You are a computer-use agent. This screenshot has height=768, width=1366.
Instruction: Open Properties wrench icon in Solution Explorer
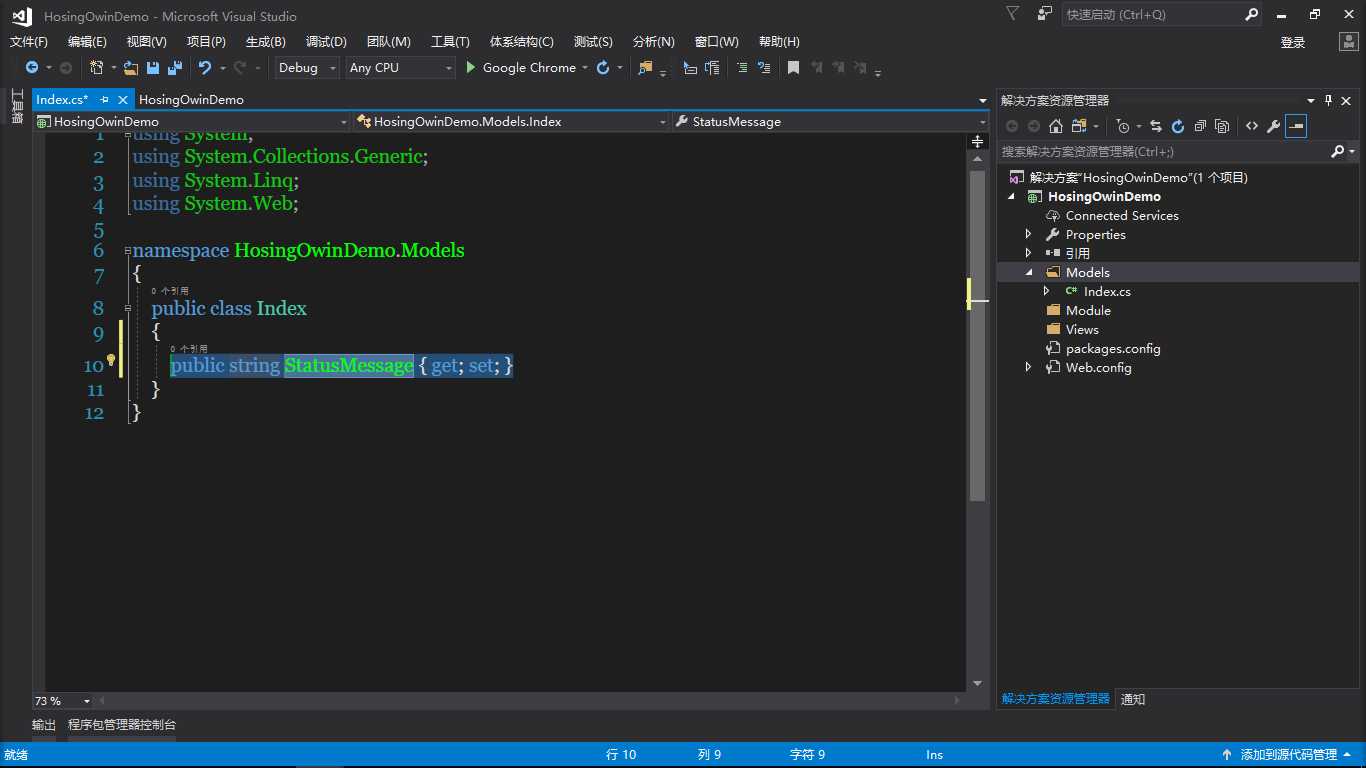pos(1273,126)
